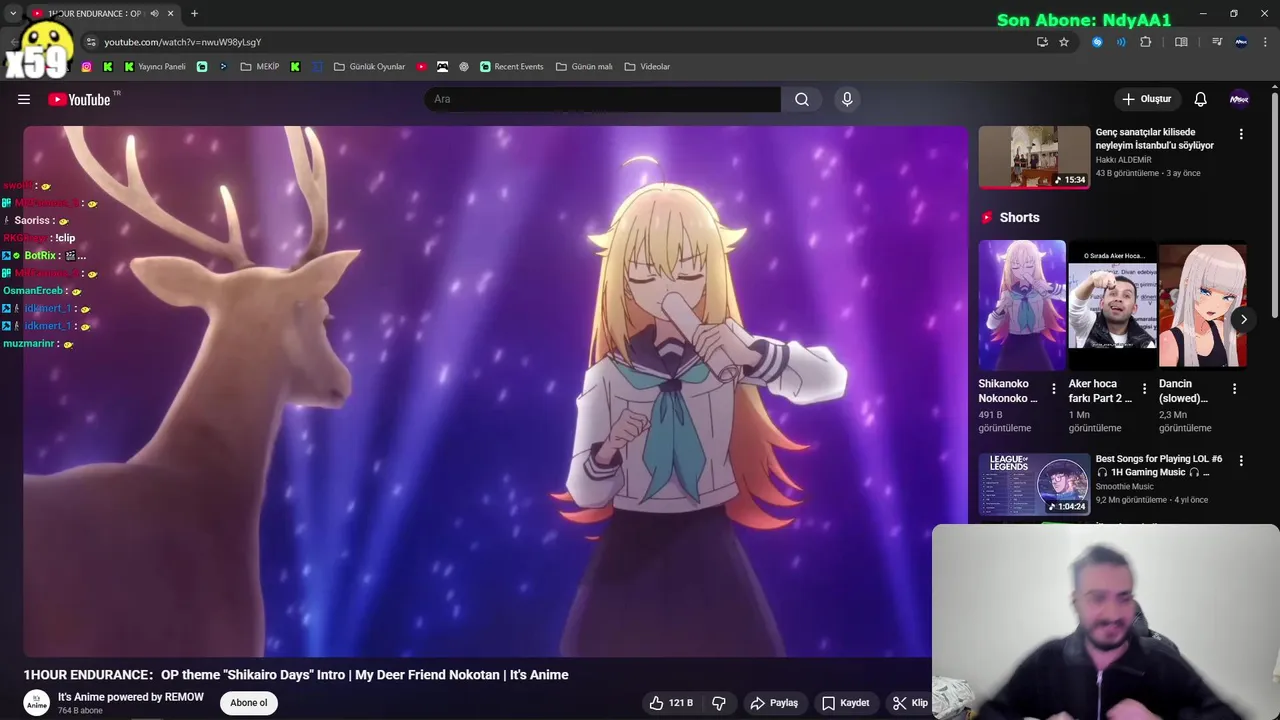This screenshot has height=720, width=1280.
Task: Open the YouTube bookmark in bookmarks bar
Action: pyautogui.click(x=421, y=67)
